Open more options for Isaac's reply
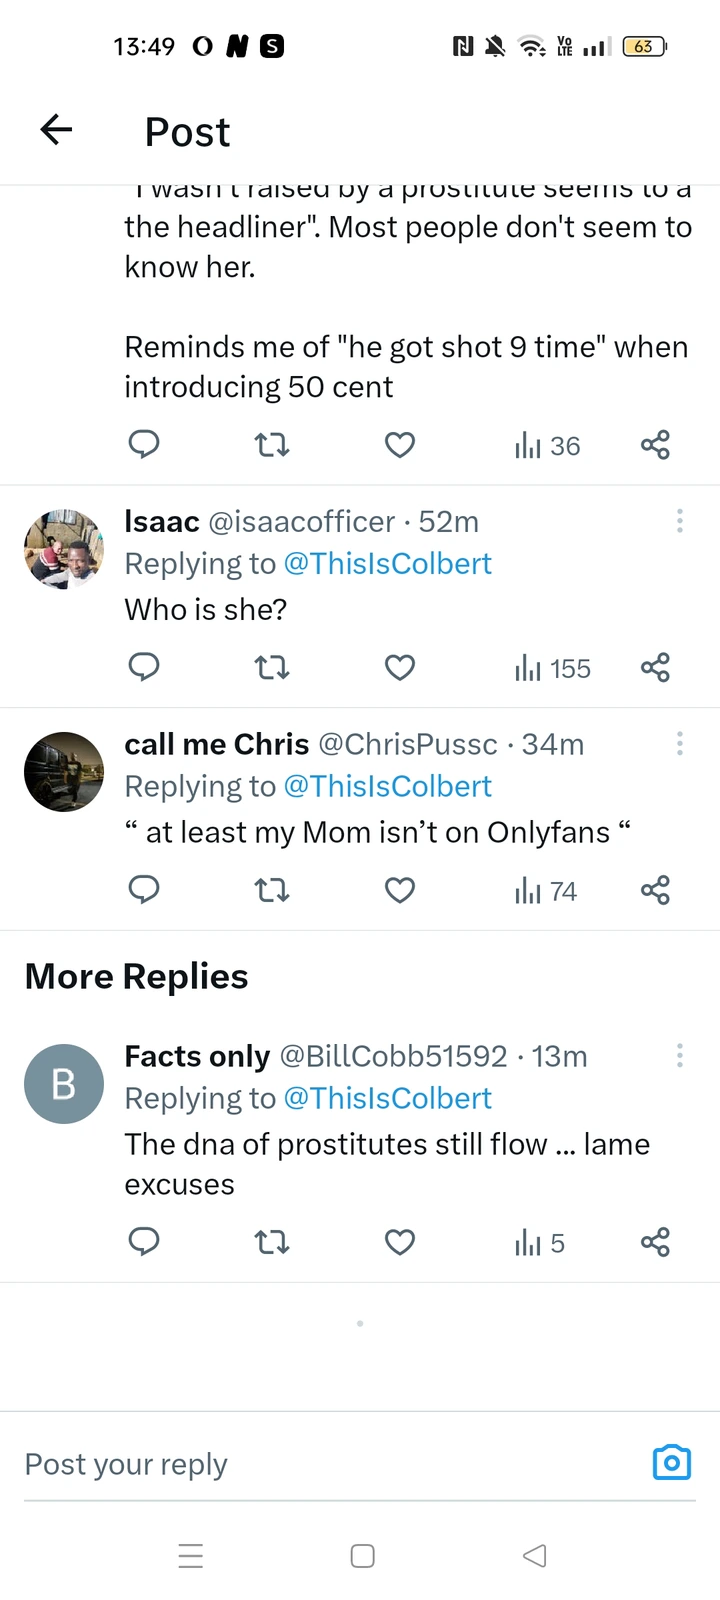Viewport: 720px width, 1600px height. [x=679, y=521]
